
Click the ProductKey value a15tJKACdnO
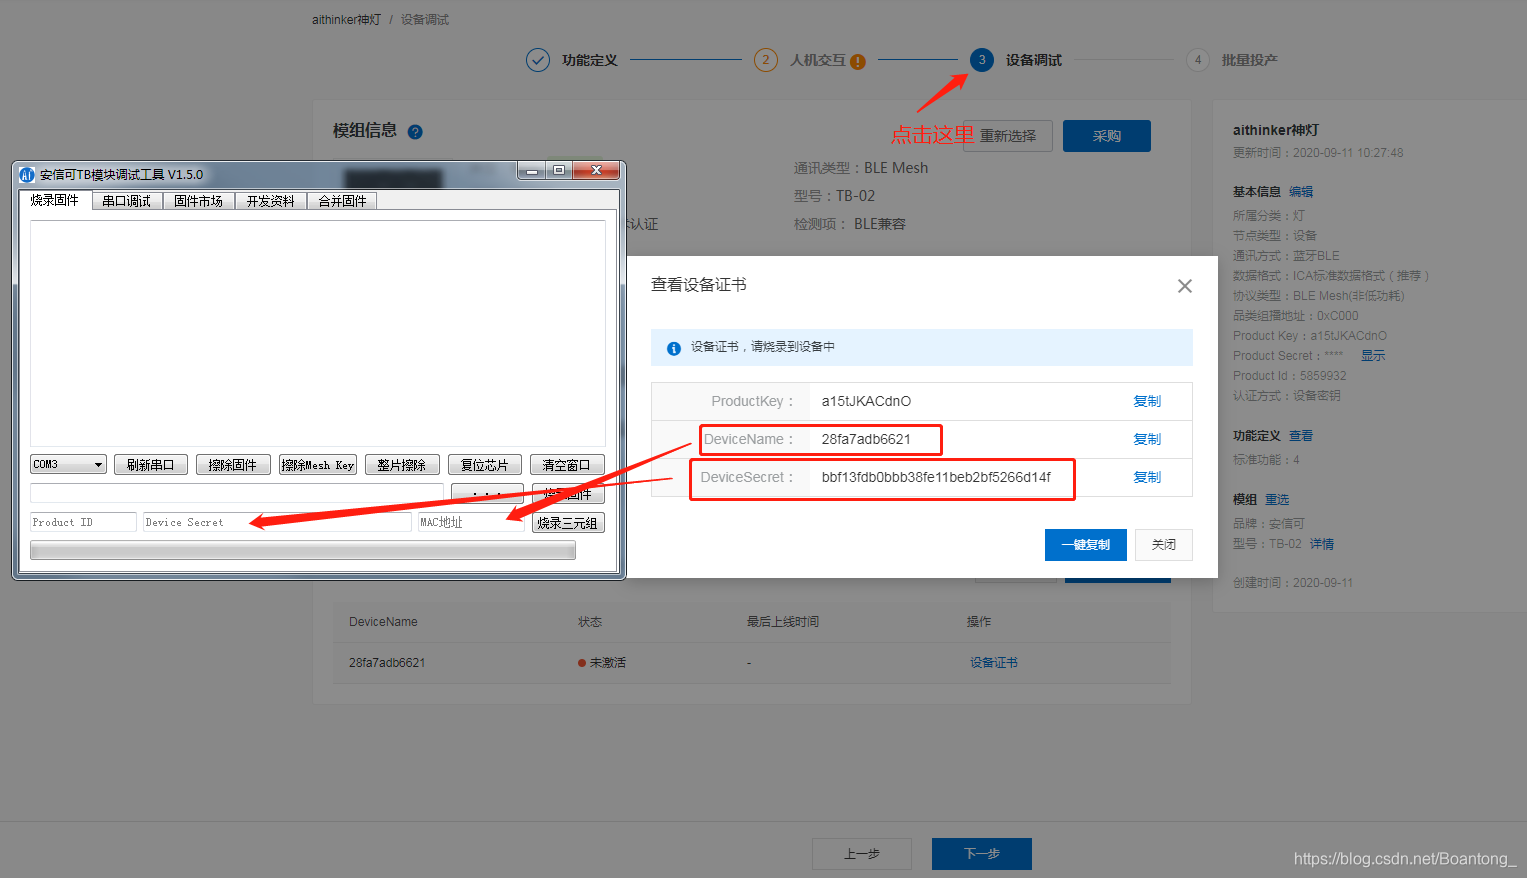click(866, 401)
